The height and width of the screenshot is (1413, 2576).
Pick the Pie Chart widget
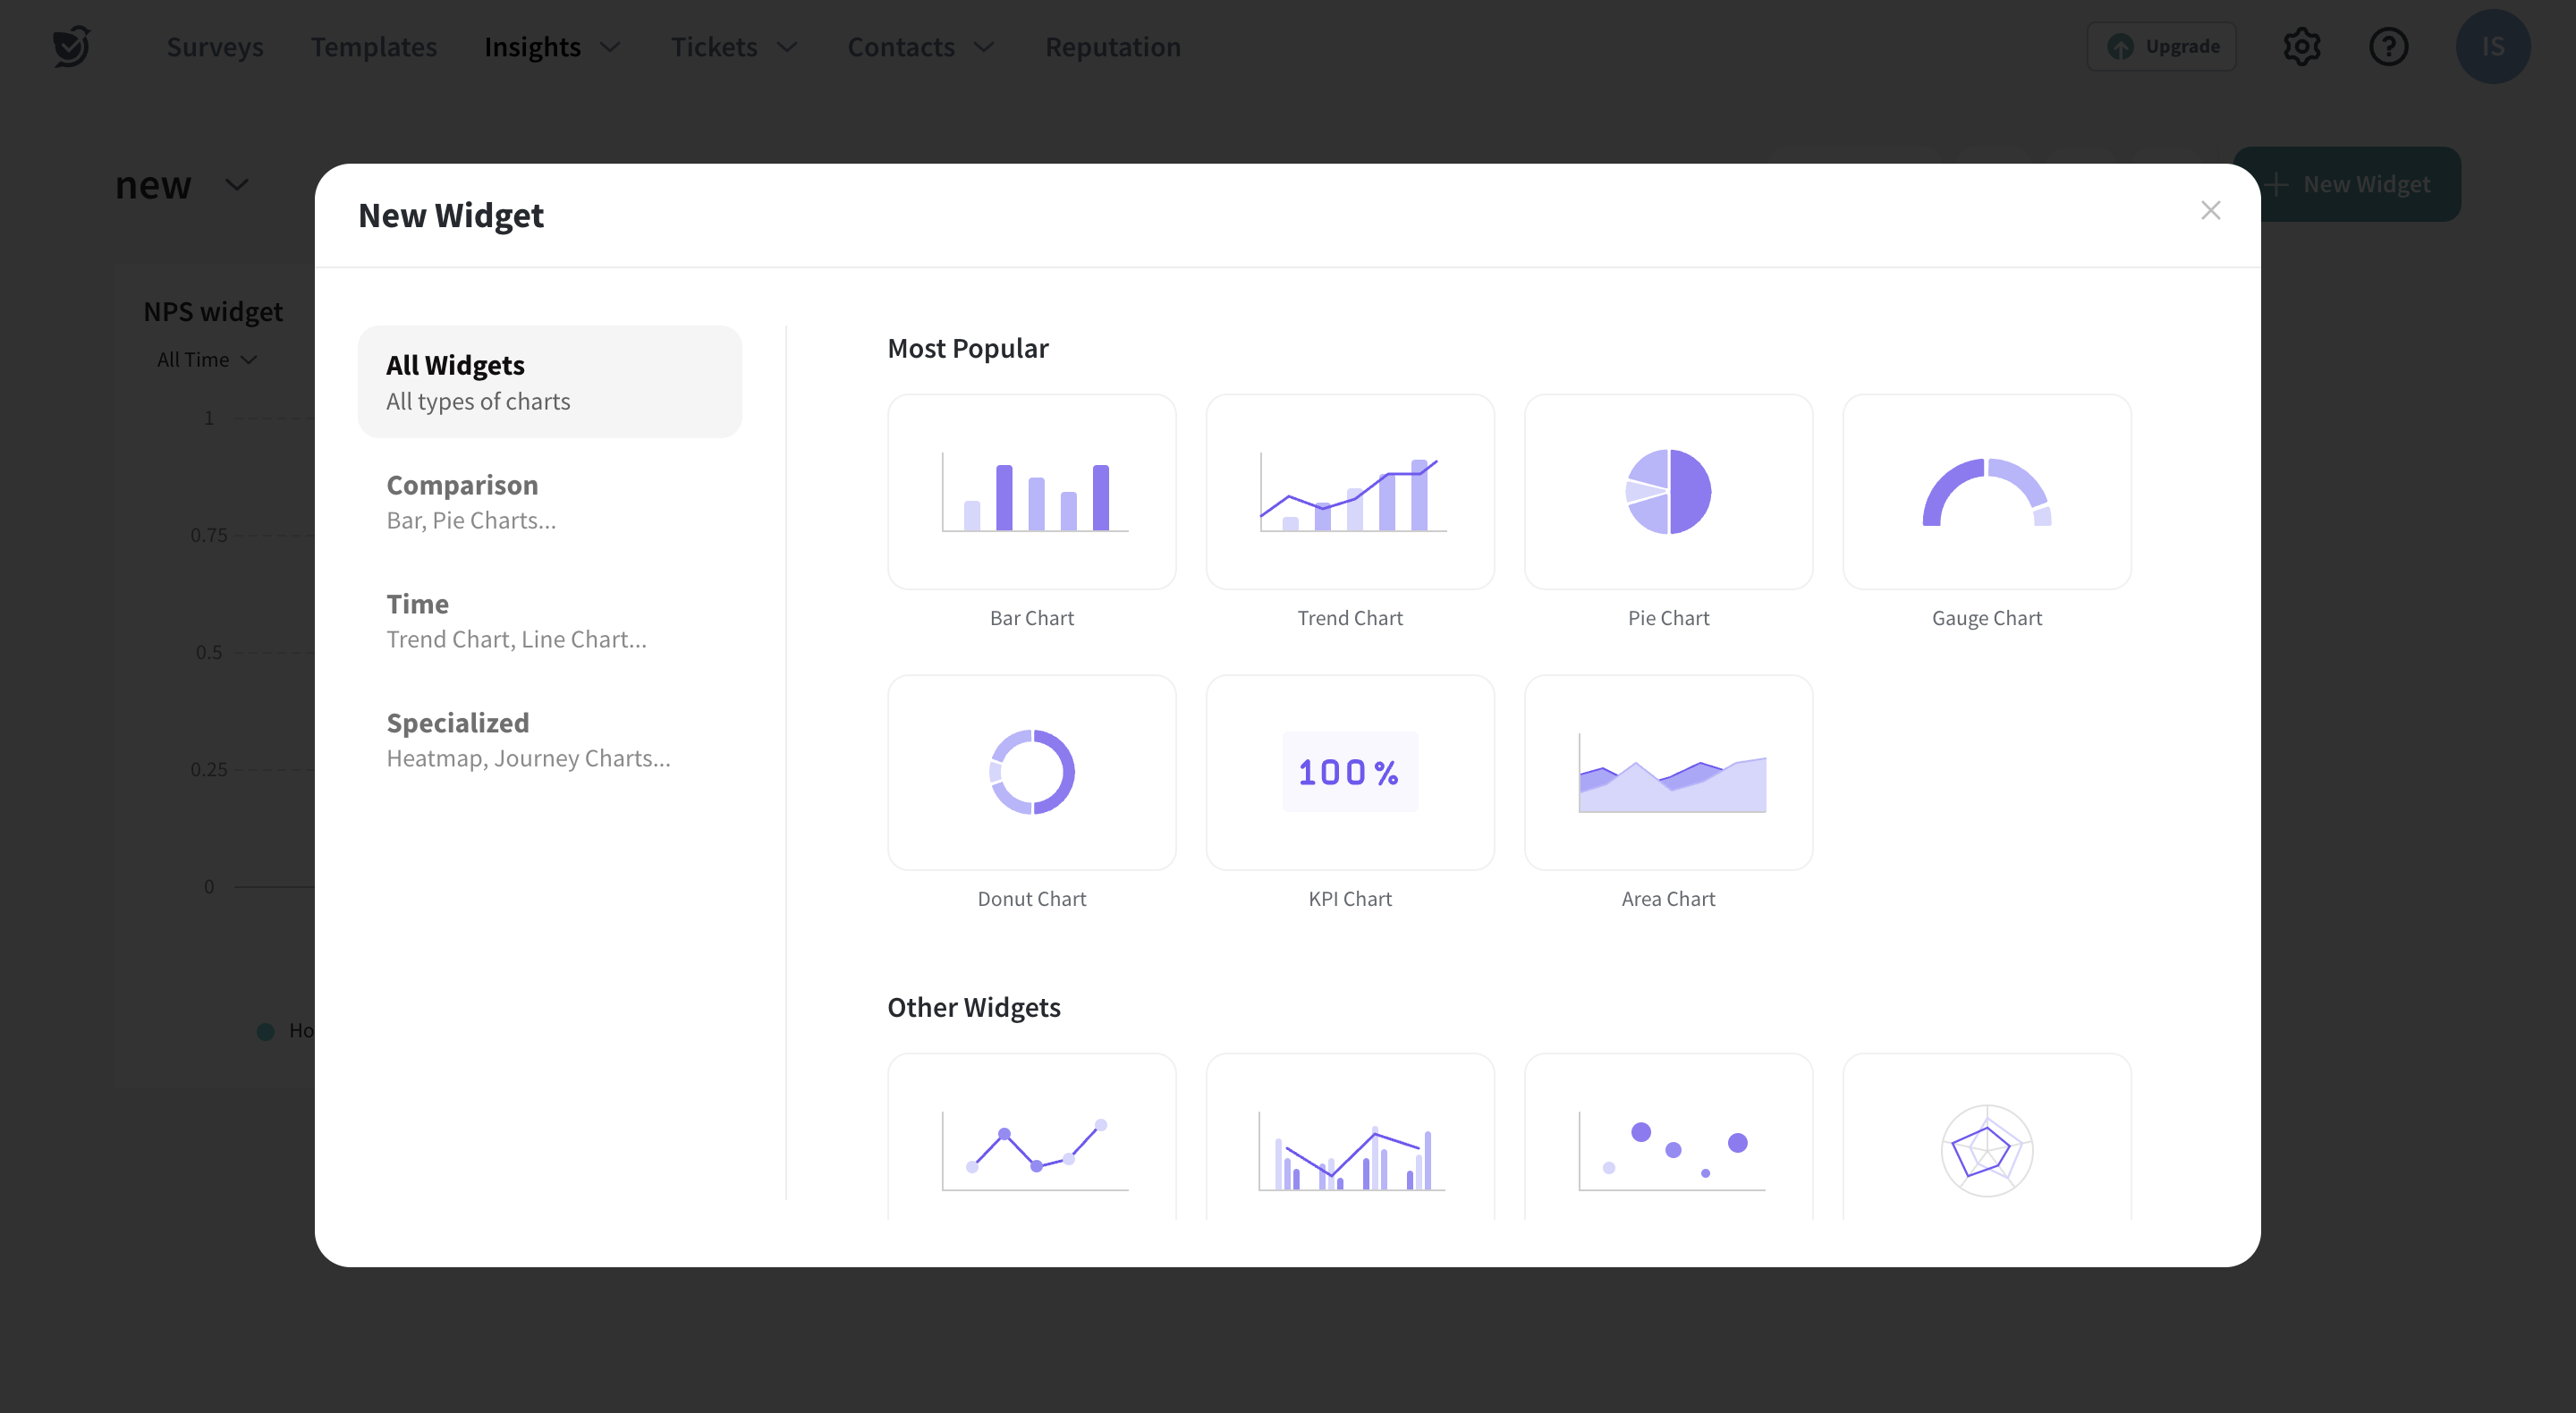[1667, 492]
